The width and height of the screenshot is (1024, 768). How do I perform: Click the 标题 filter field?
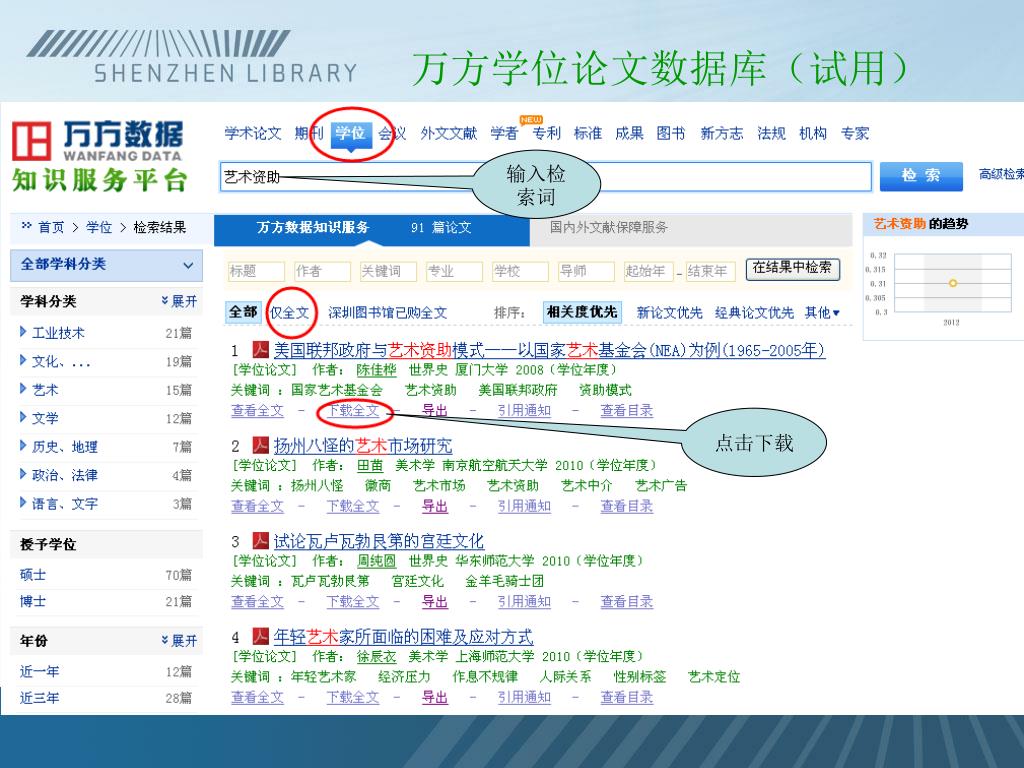[256, 271]
